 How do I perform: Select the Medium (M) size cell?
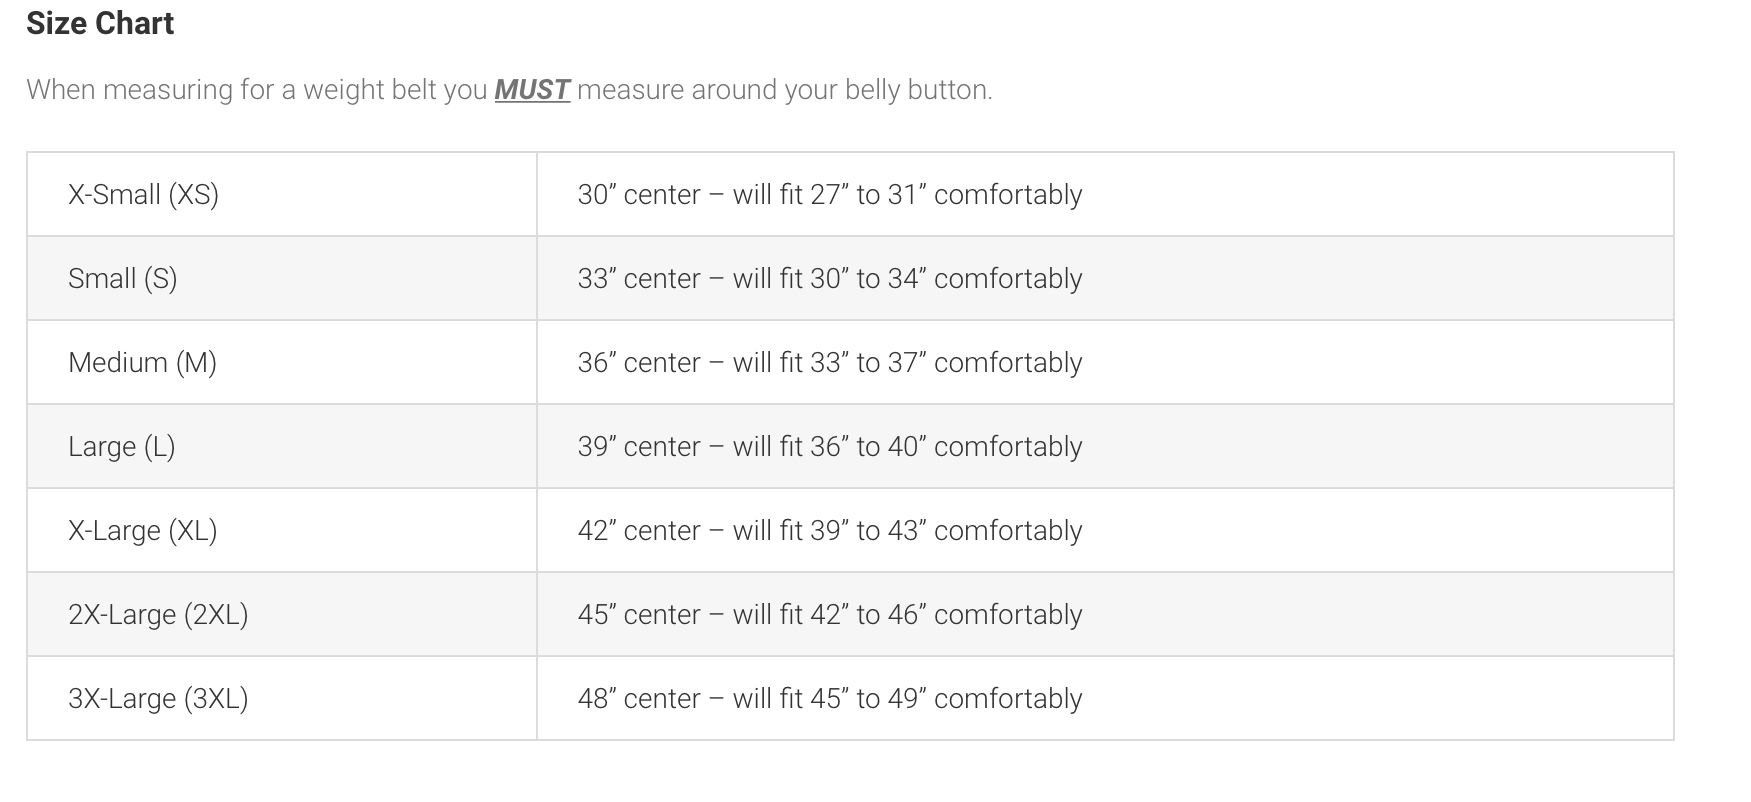coord(282,362)
